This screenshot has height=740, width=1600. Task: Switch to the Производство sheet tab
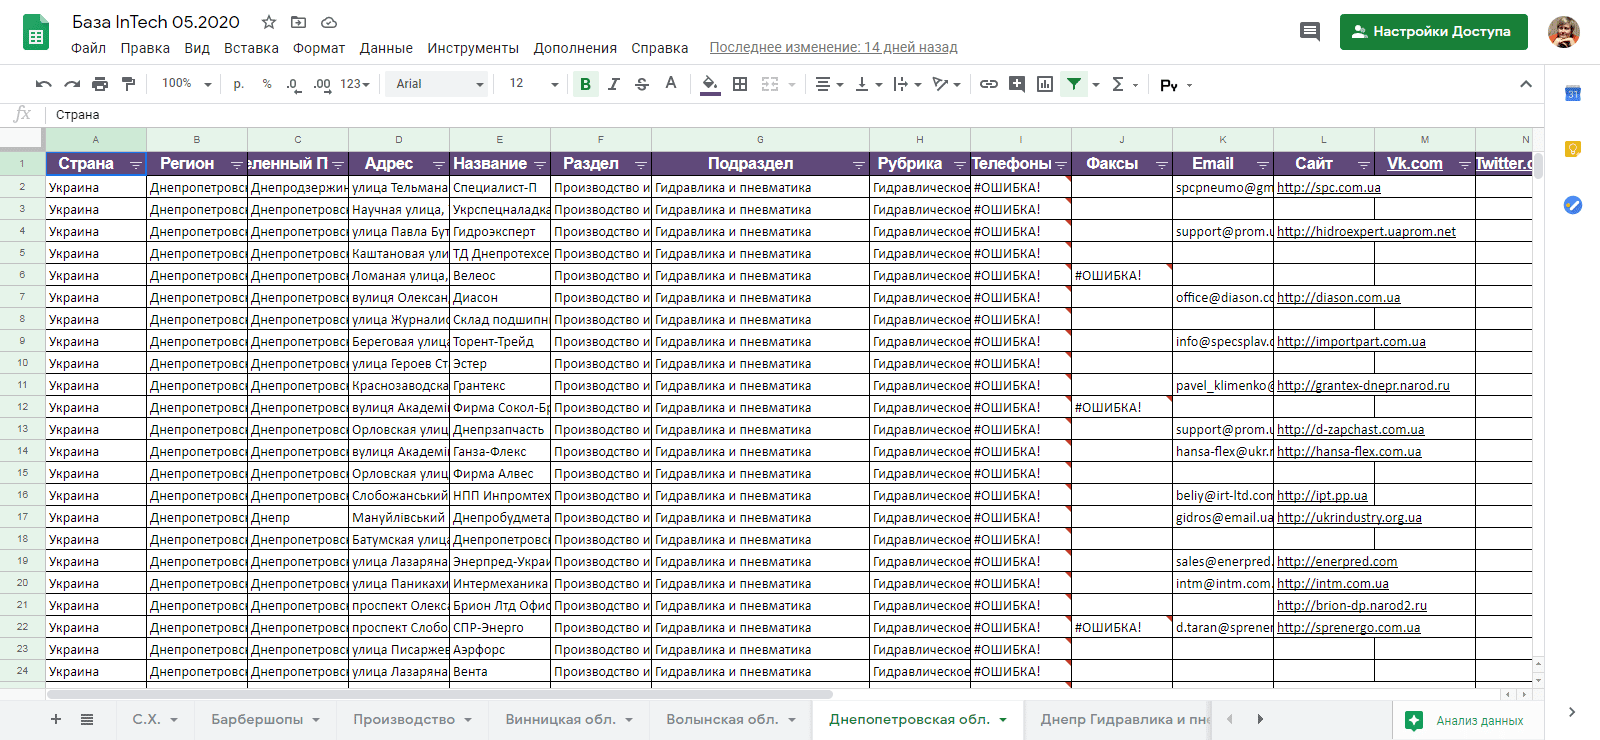[x=413, y=719]
